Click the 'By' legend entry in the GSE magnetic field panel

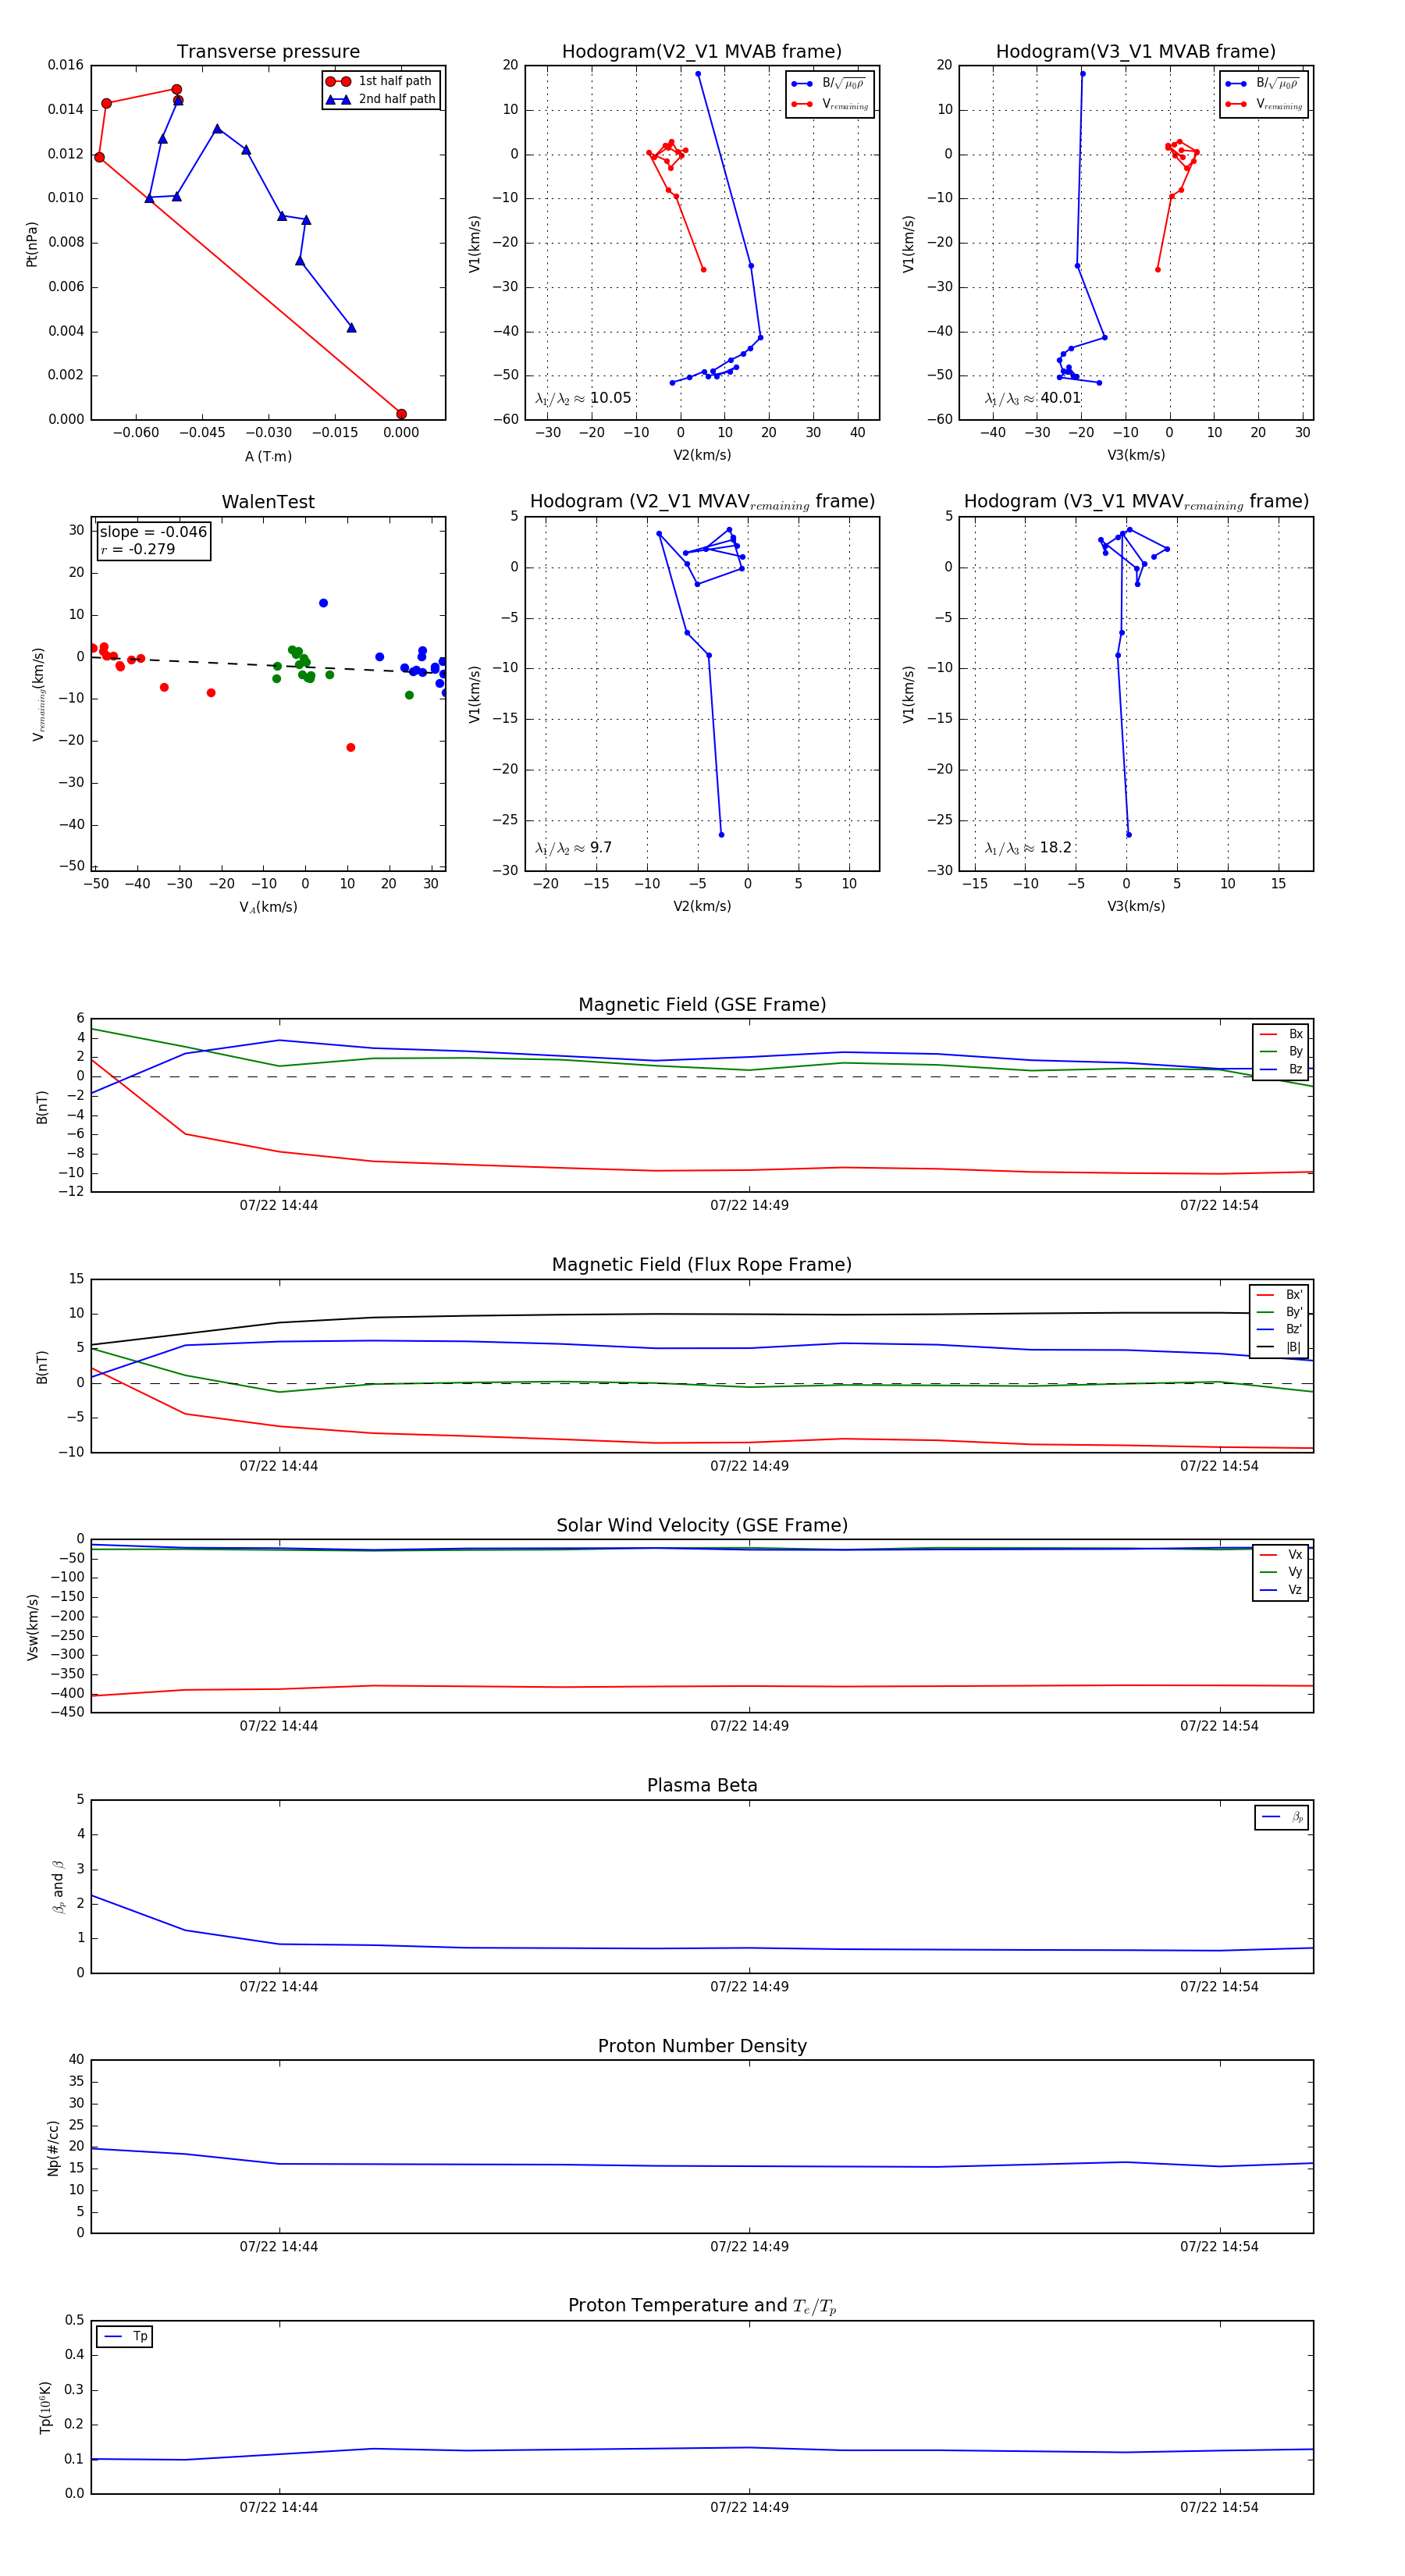tap(1281, 1051)
